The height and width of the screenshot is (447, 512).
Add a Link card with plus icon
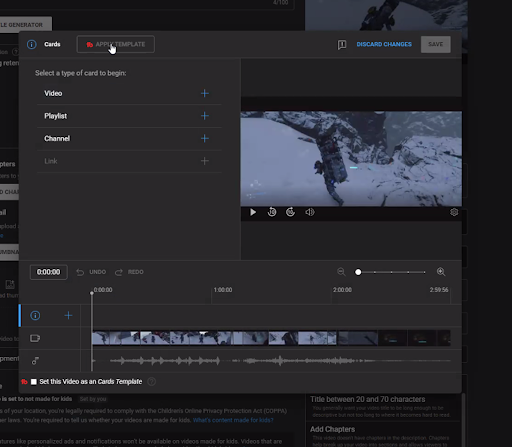click(x=205, y=161)
